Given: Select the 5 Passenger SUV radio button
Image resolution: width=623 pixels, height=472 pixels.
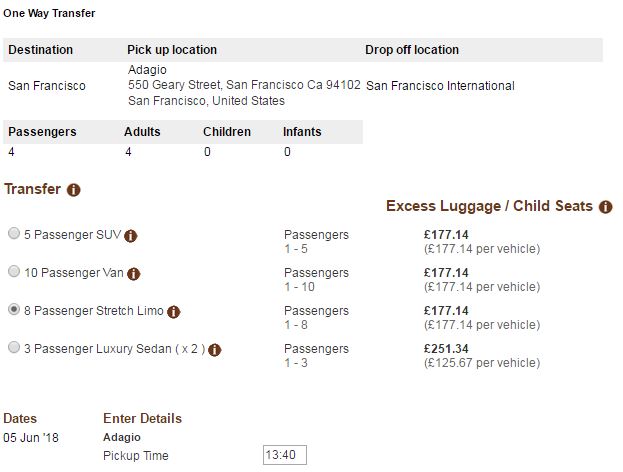Looking at the screenshot, I should (13, 234).
